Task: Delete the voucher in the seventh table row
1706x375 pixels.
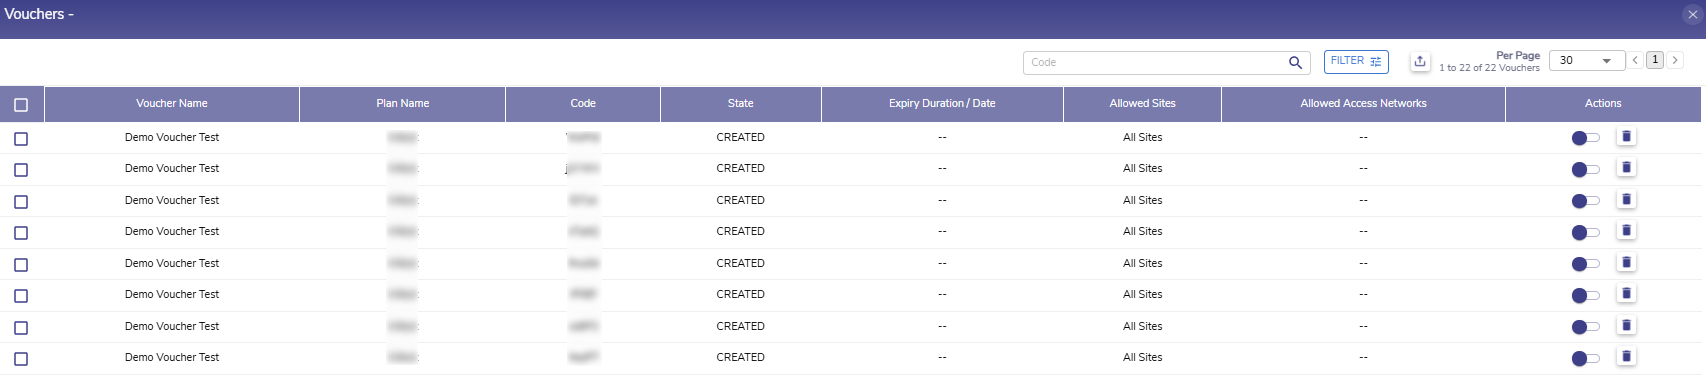Action: point(1626,326)
